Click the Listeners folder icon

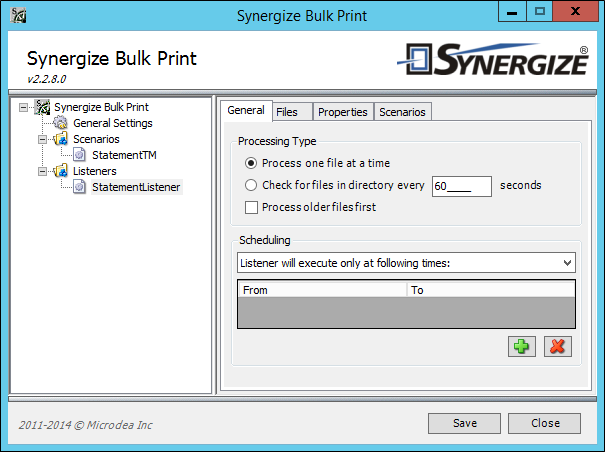[61, 171]
